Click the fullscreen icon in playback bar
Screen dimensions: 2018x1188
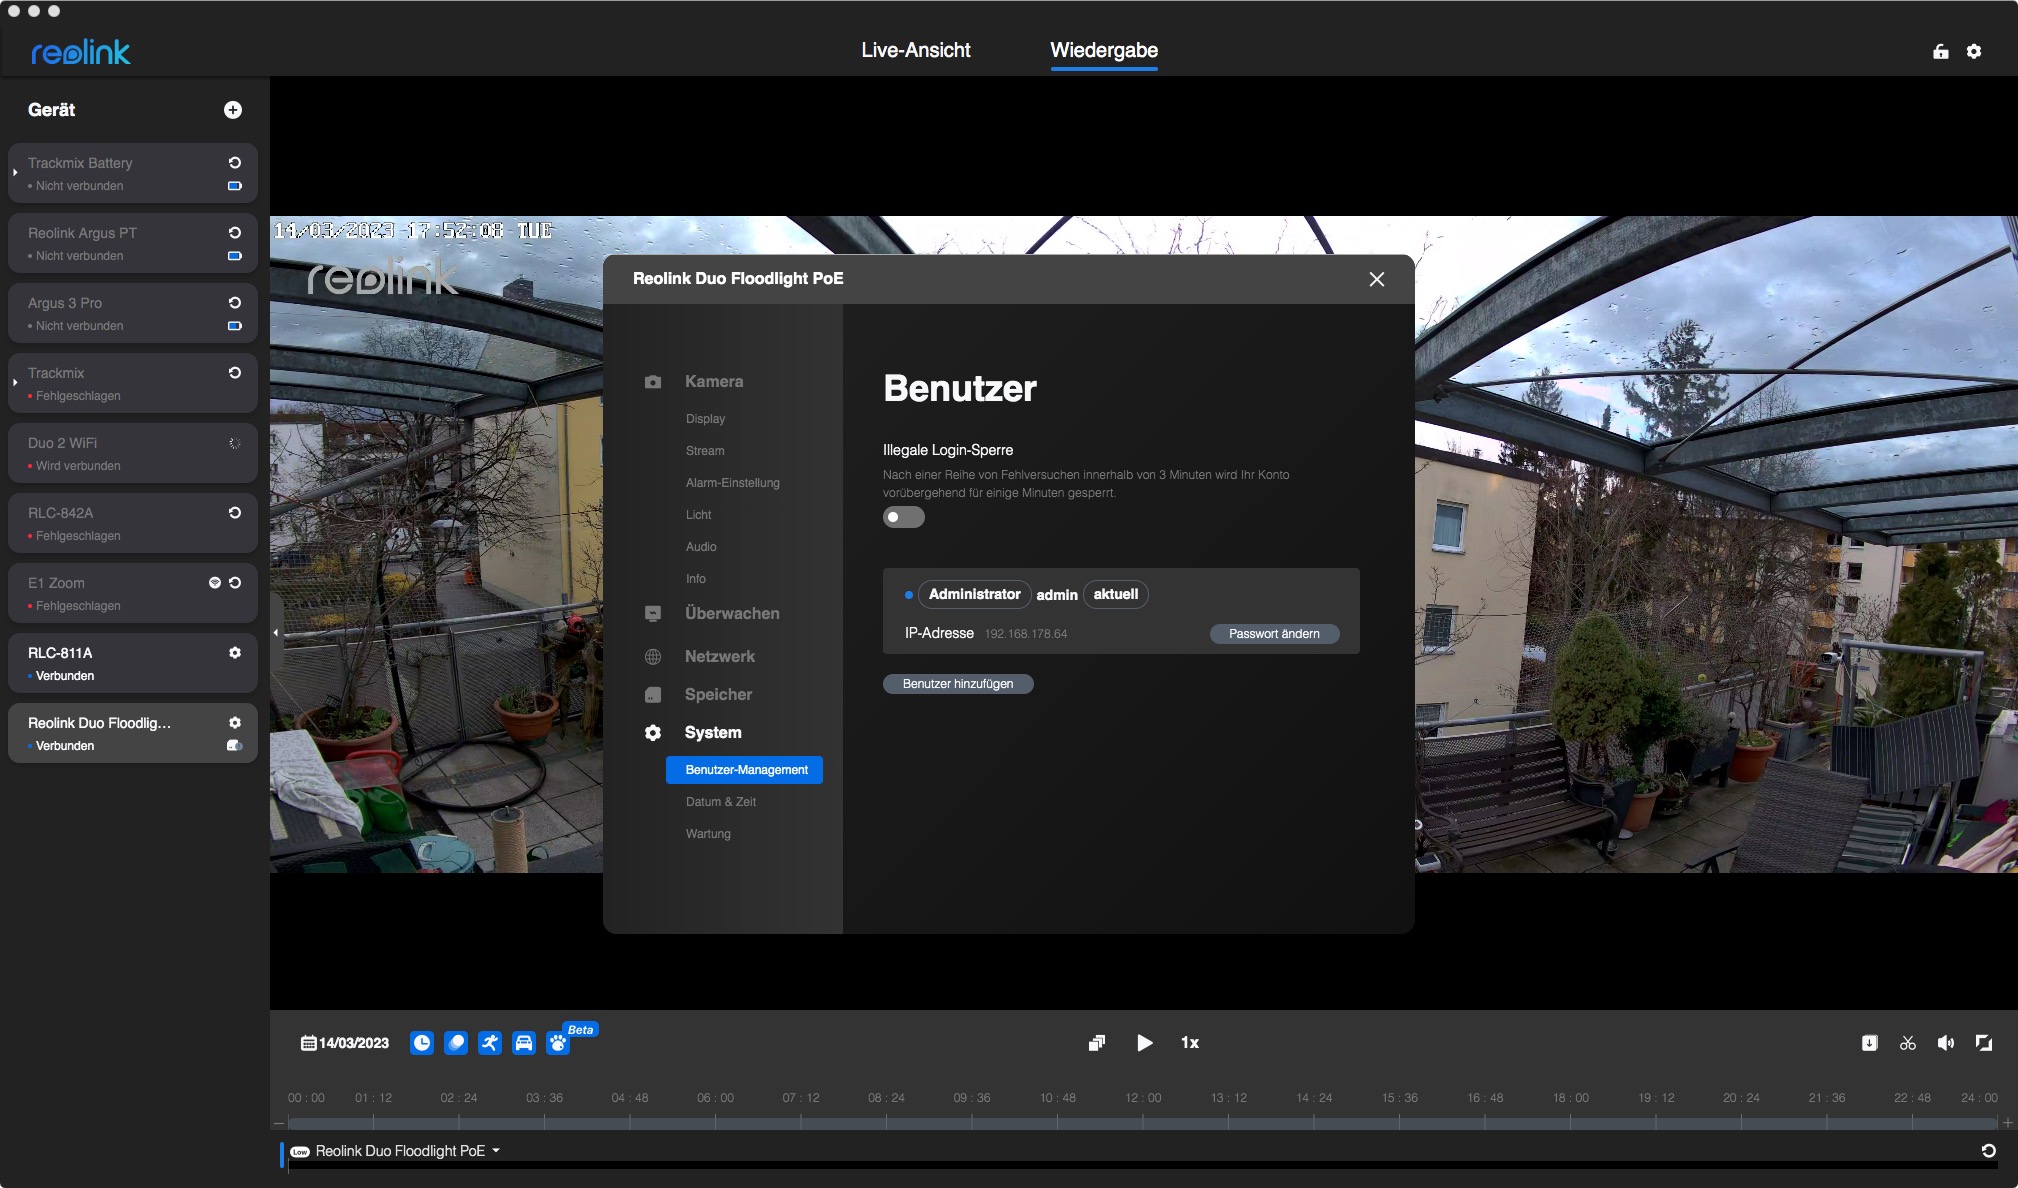click(1984, 1043)
